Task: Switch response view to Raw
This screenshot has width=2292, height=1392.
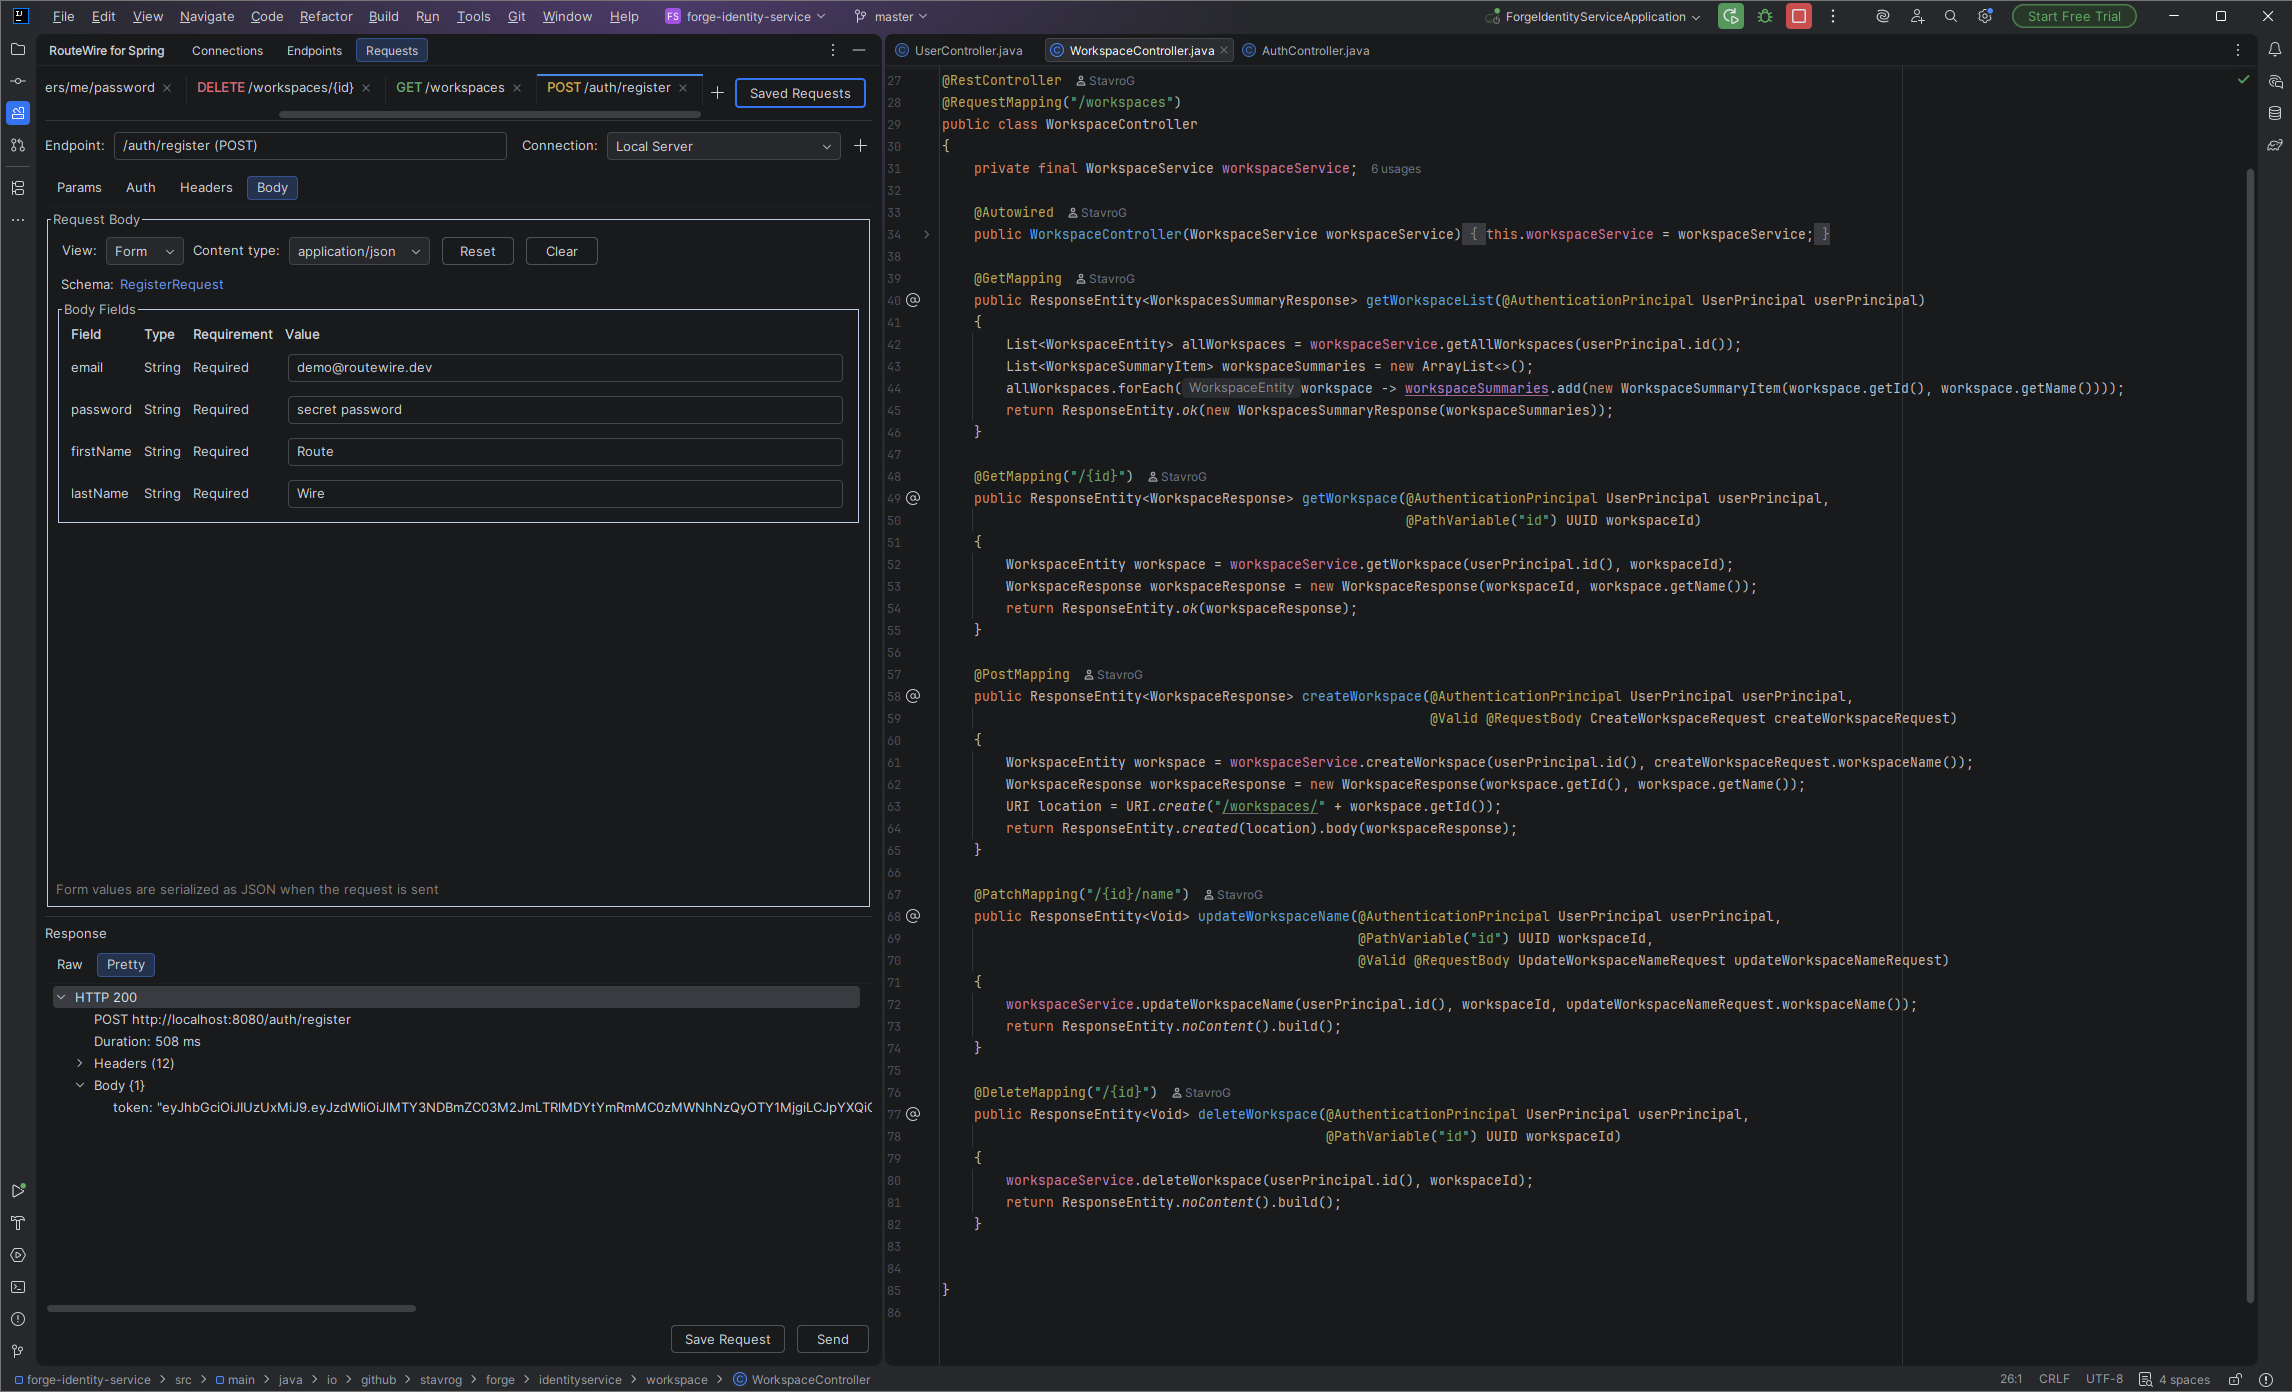Action: click(70, 965)
